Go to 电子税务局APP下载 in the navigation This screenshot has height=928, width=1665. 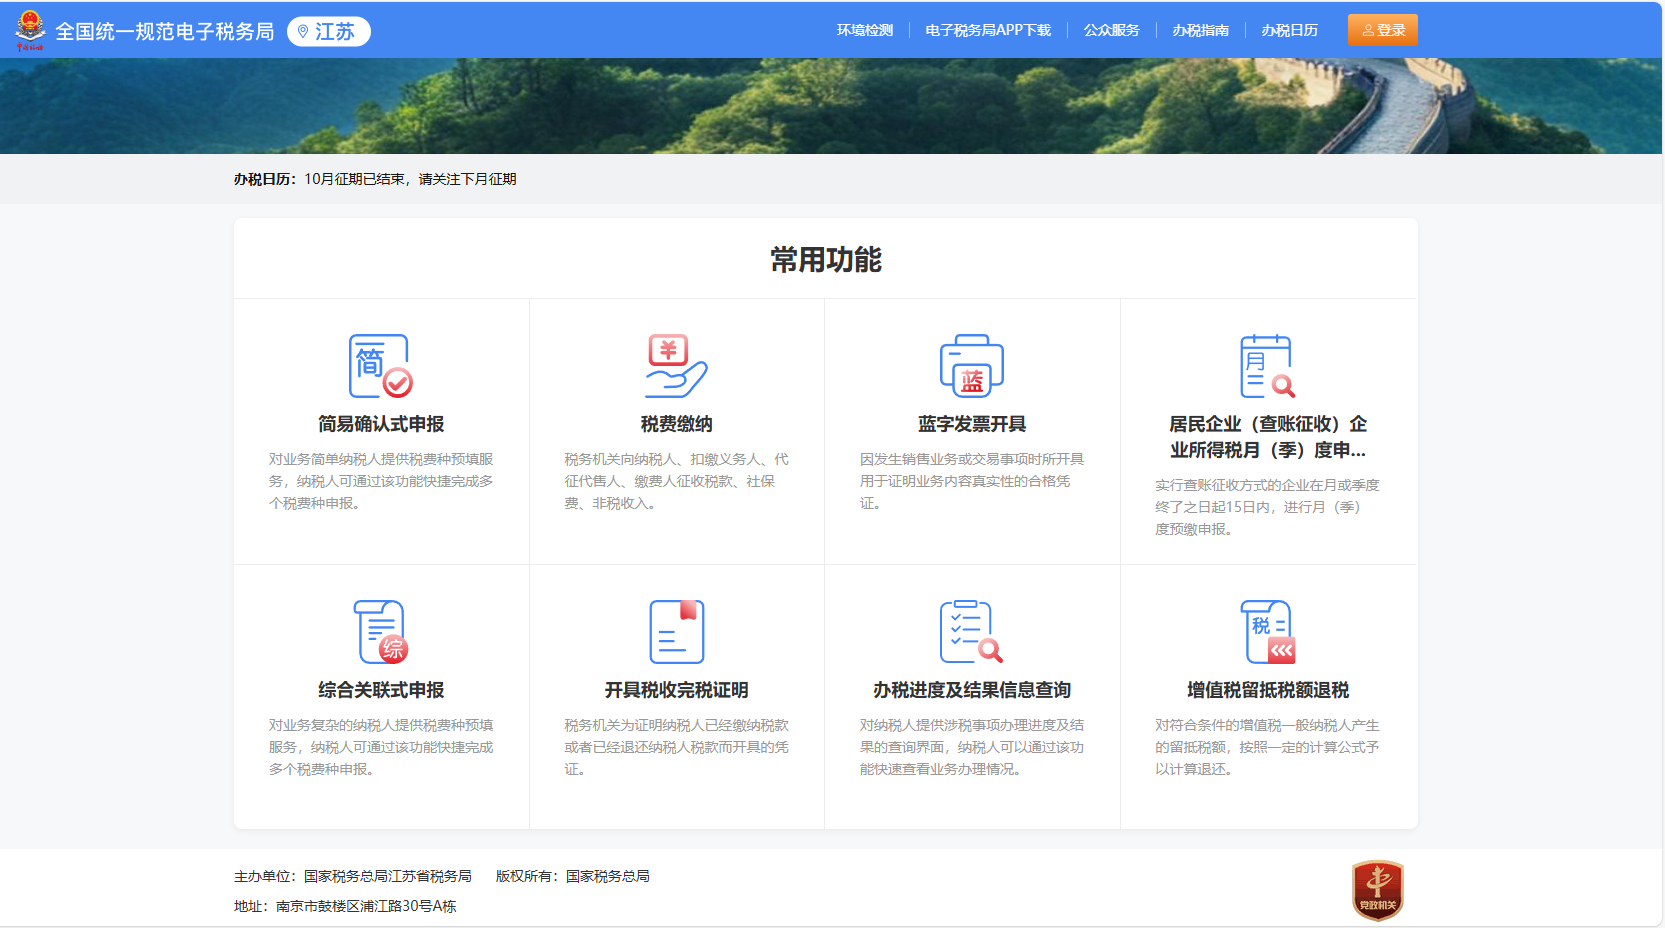tap(987, 31)
